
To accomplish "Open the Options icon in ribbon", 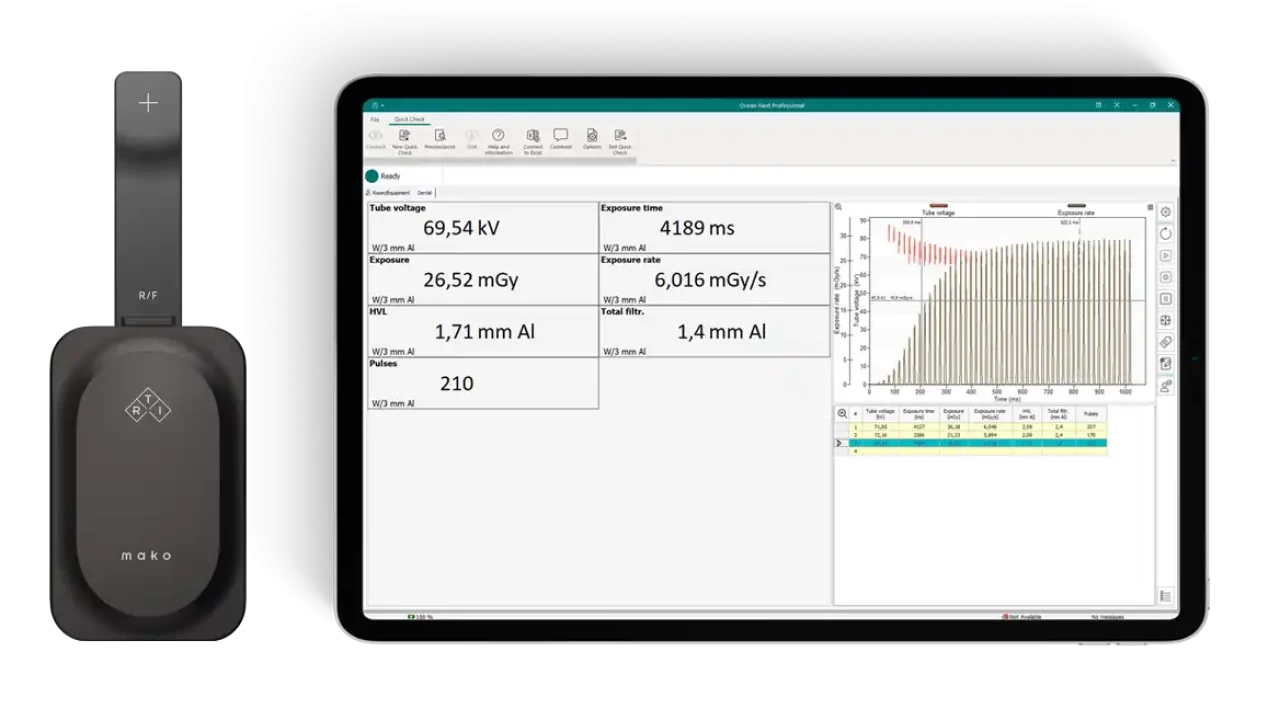I will 592,137.
